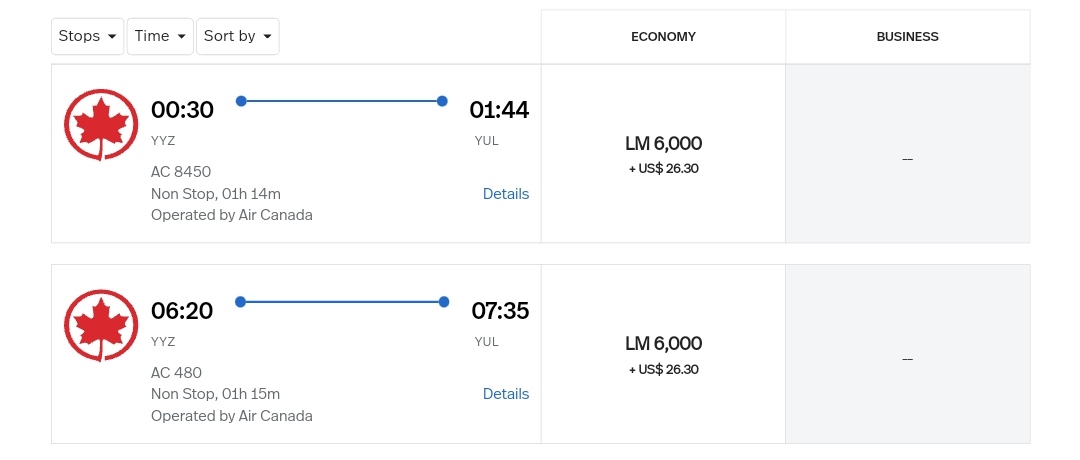
Task: Click the arrival dot on 01:44 route line
Action: click(x=443, y=101)
